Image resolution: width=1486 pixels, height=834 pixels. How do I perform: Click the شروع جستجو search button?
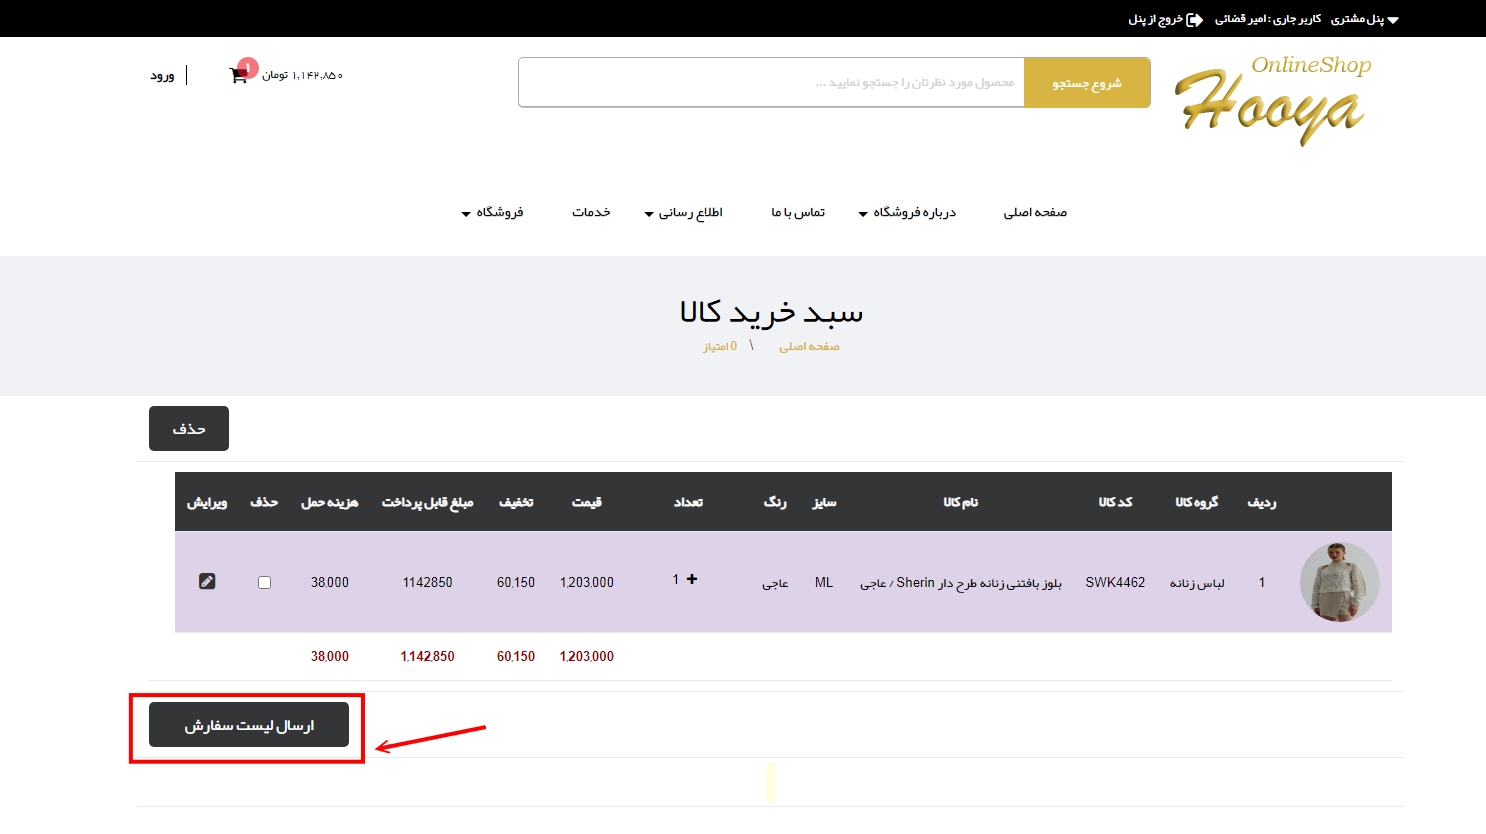pyautogui.click(x=1087, y=83)
